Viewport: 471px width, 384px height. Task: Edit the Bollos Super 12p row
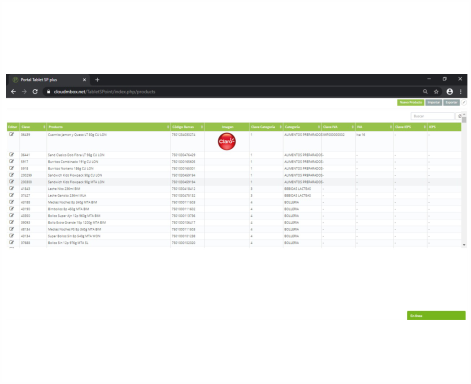point(11,215)
